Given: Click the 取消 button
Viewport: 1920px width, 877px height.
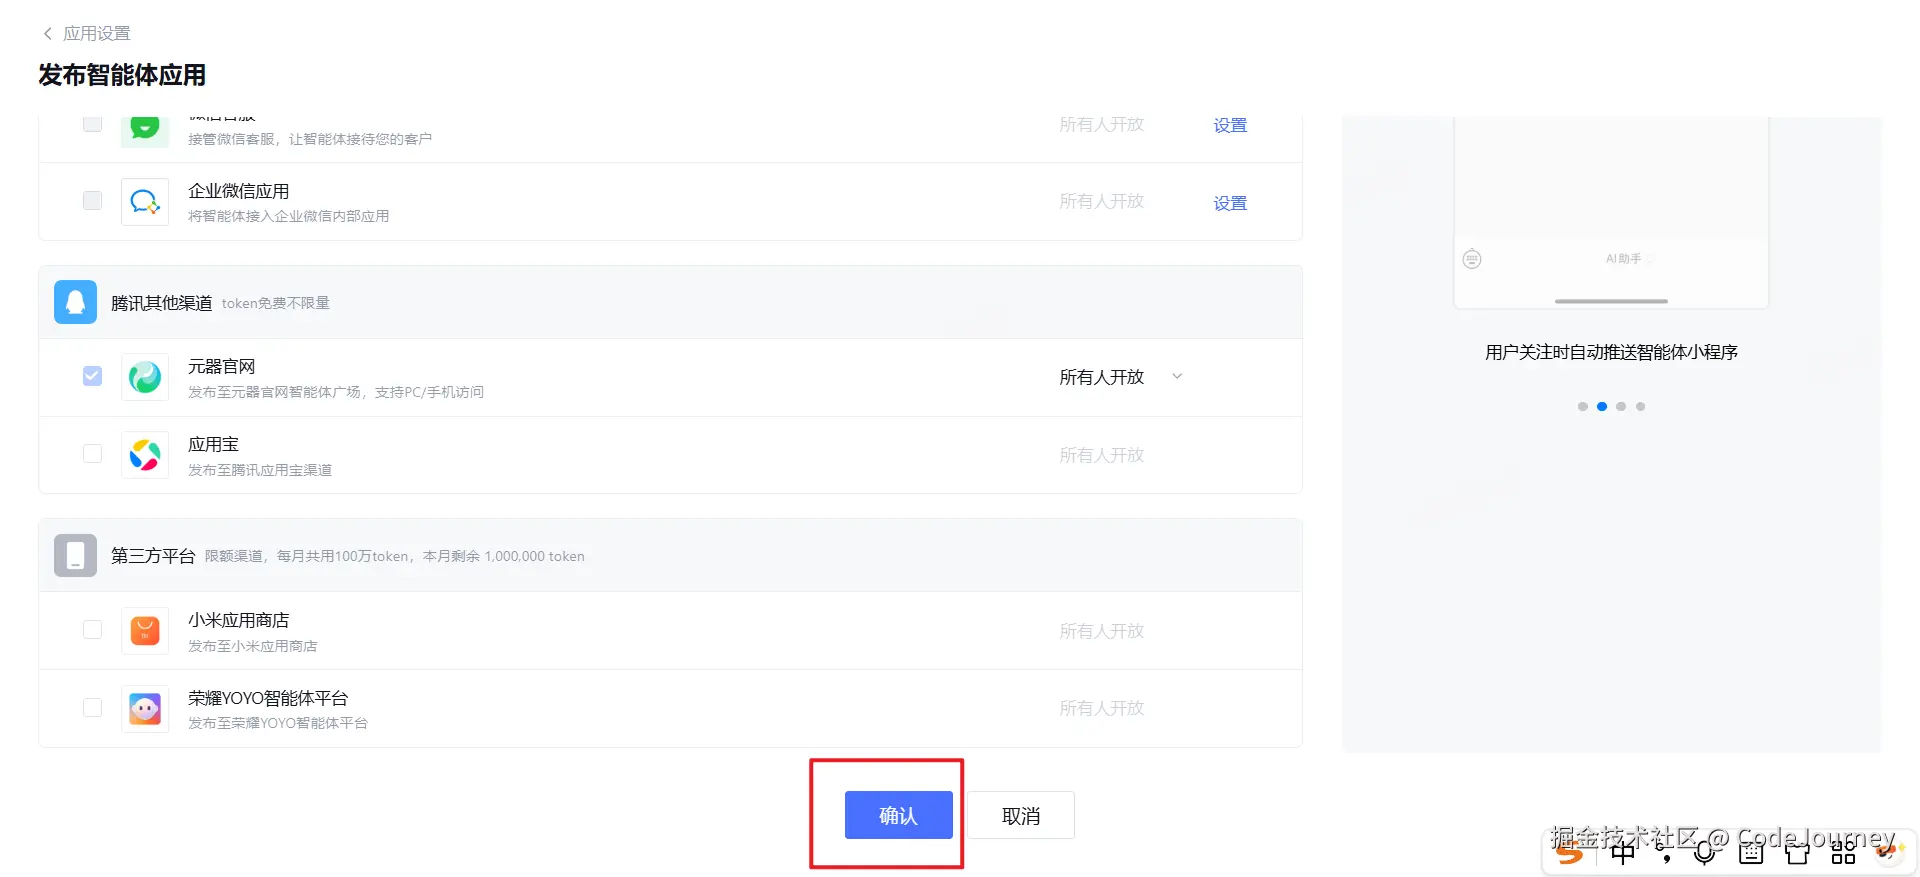Looking at the screenshot, I should [x=1021, y=815].
